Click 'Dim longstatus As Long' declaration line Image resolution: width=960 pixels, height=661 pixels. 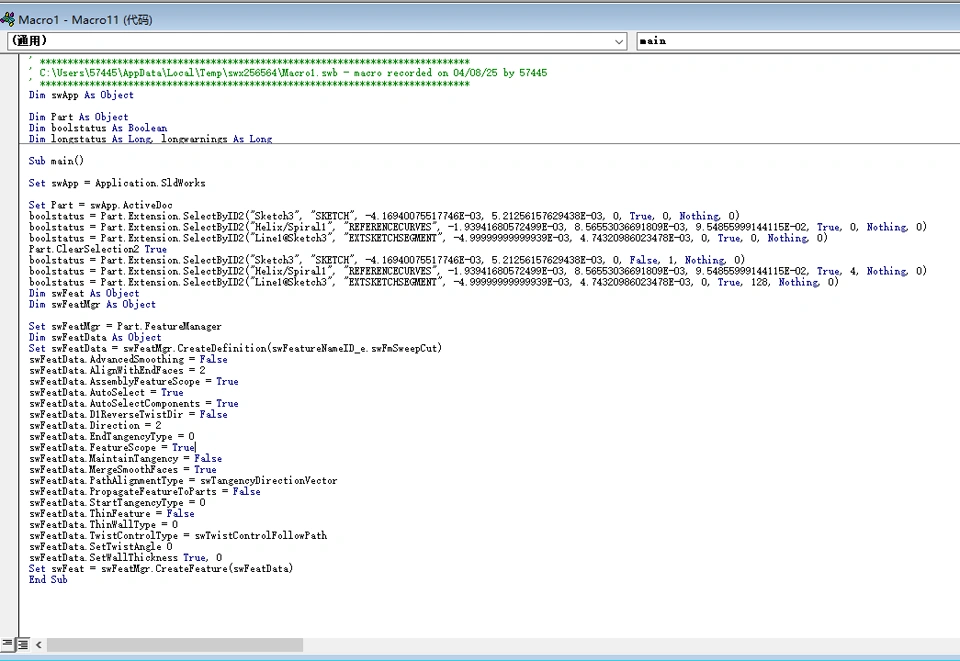click(151, 139)
